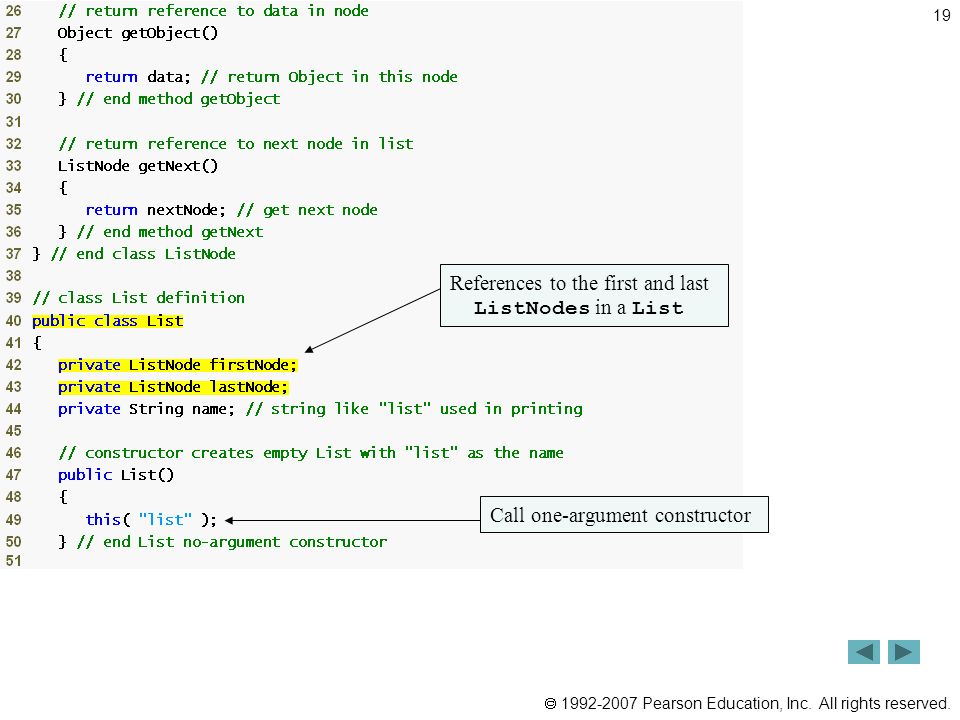960x720 pixels.
Task: Select the highlighted 'public class List' line
Action: 108,321
